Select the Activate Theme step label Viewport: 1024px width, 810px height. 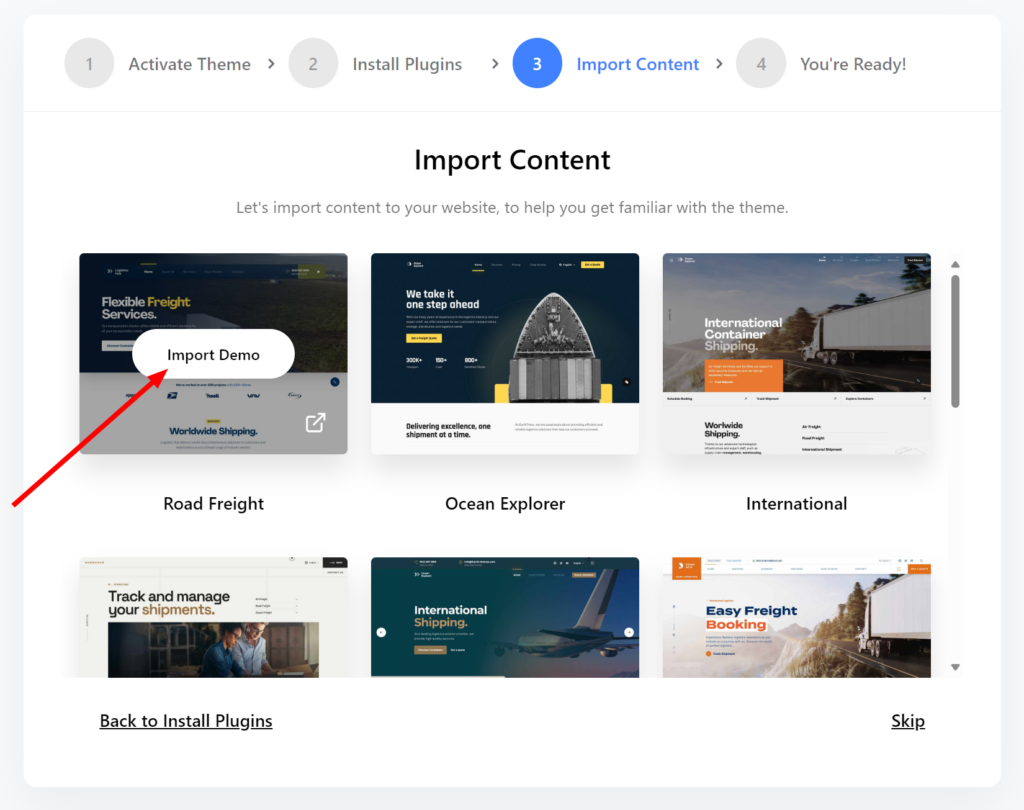189,63
